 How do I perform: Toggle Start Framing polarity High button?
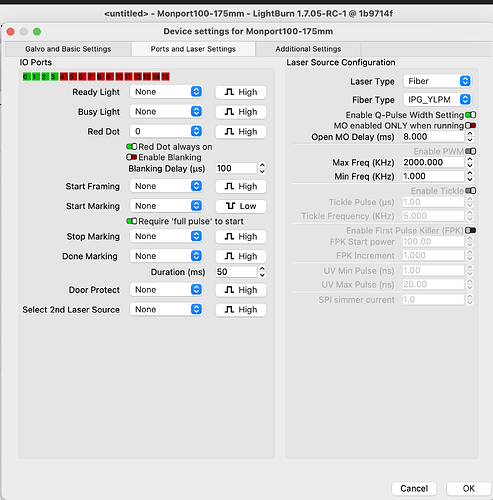(241, 186)
